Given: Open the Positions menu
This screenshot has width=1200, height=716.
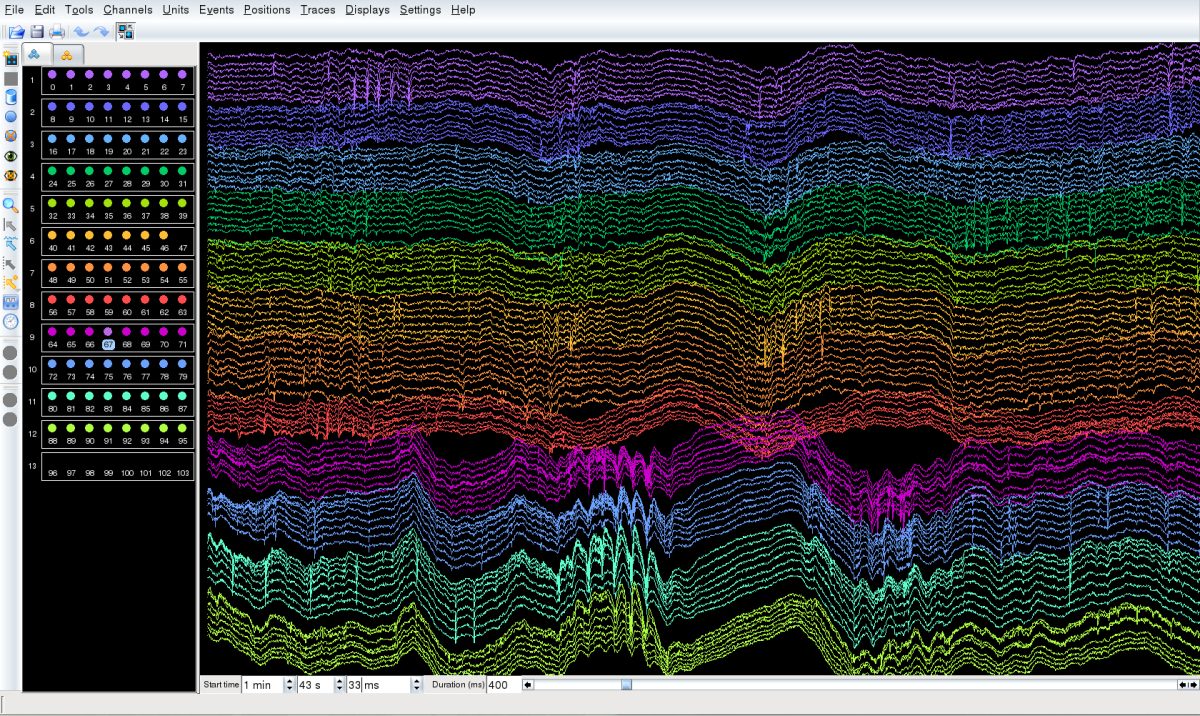Looking at the screenshot, I should 267,10.
